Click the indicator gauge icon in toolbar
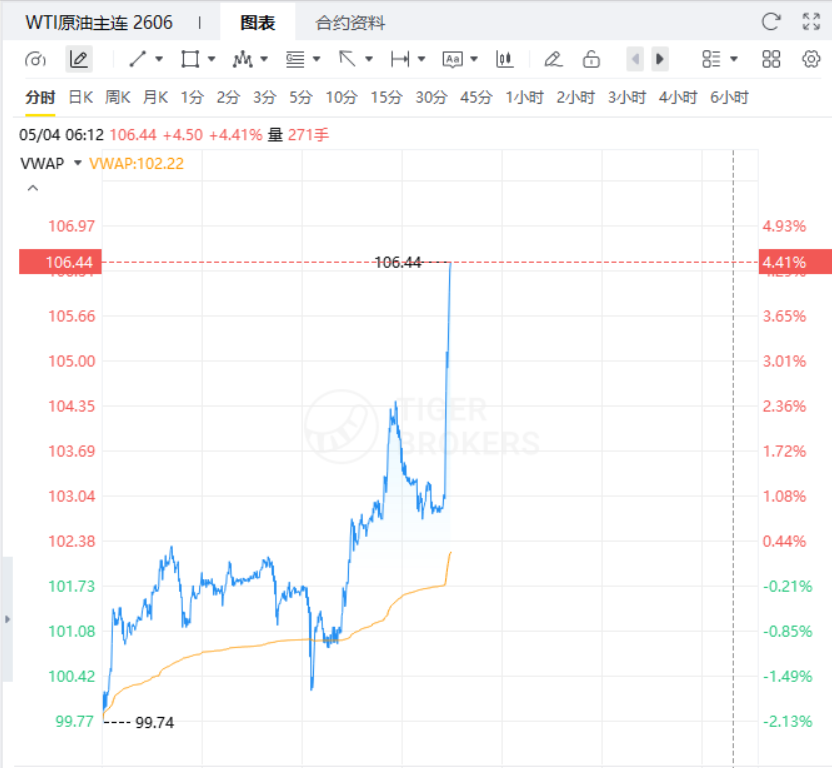 tap(36, 59)
